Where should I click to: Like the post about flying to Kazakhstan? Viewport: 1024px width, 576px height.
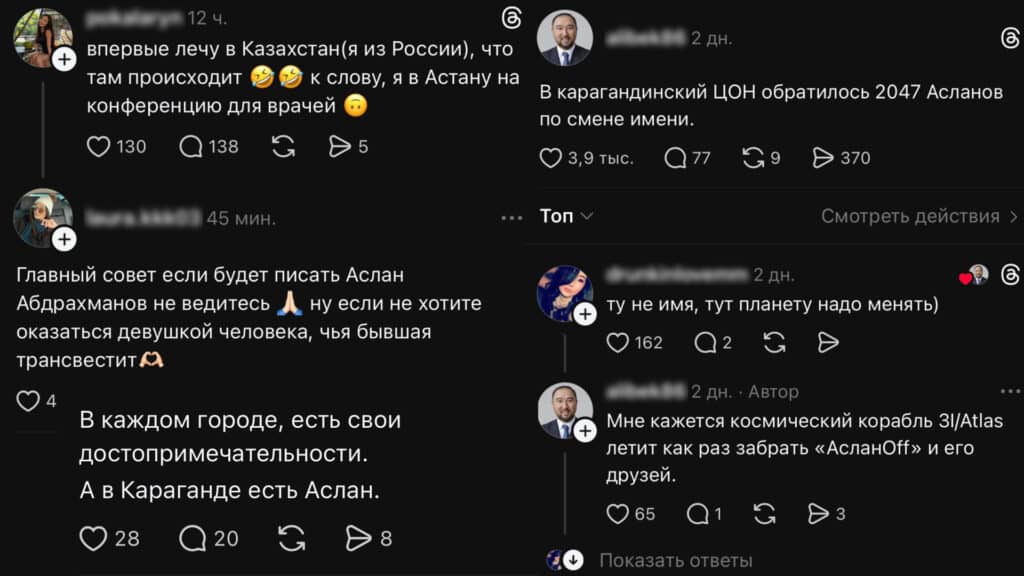[x=99, y=146]
